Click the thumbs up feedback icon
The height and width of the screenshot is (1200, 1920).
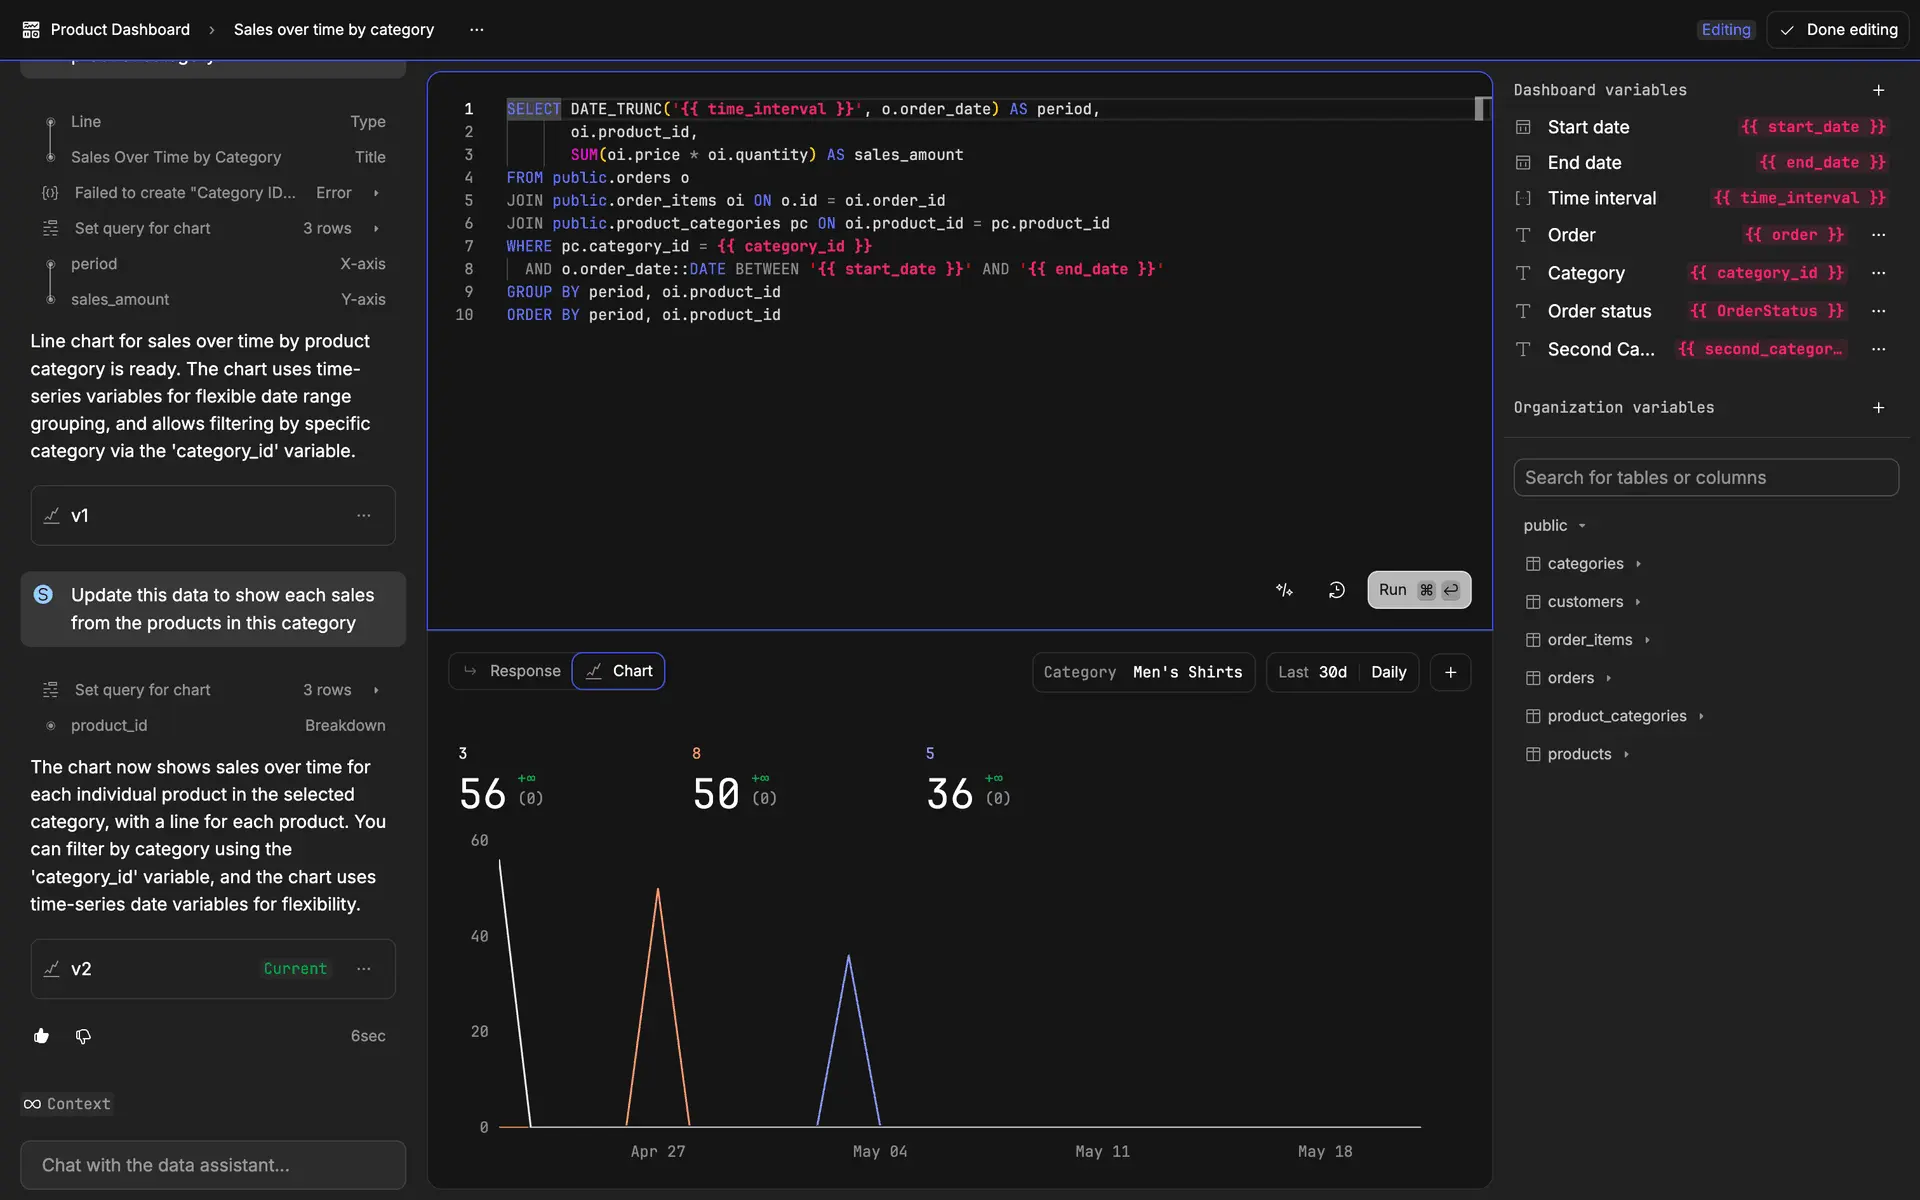[x=41, y=1036]
